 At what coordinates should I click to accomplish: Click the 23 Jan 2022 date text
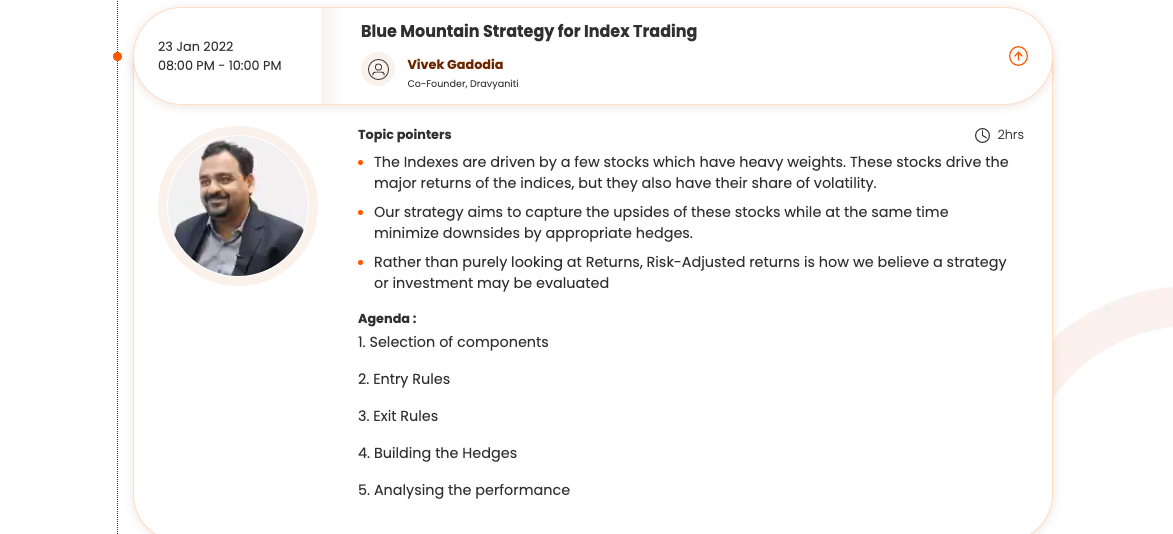(196, 47)
